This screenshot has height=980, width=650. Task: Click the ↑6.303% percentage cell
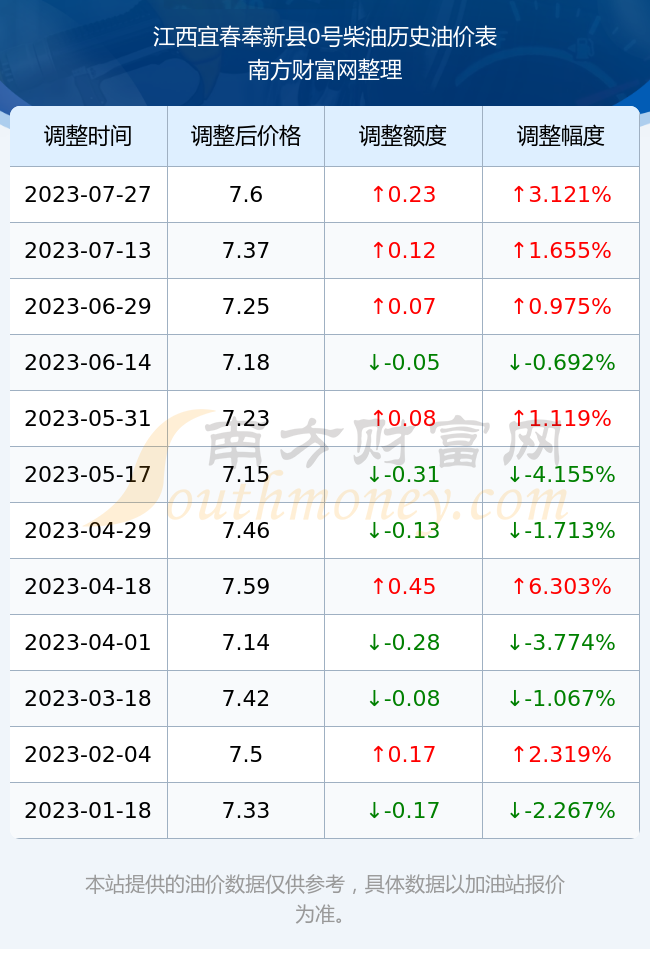(x=561, y=586)
